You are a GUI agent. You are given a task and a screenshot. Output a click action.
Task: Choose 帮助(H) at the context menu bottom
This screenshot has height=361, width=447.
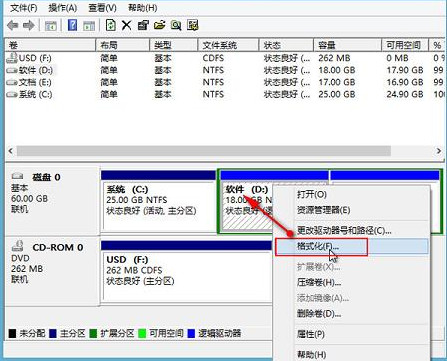tap(352, 354)
